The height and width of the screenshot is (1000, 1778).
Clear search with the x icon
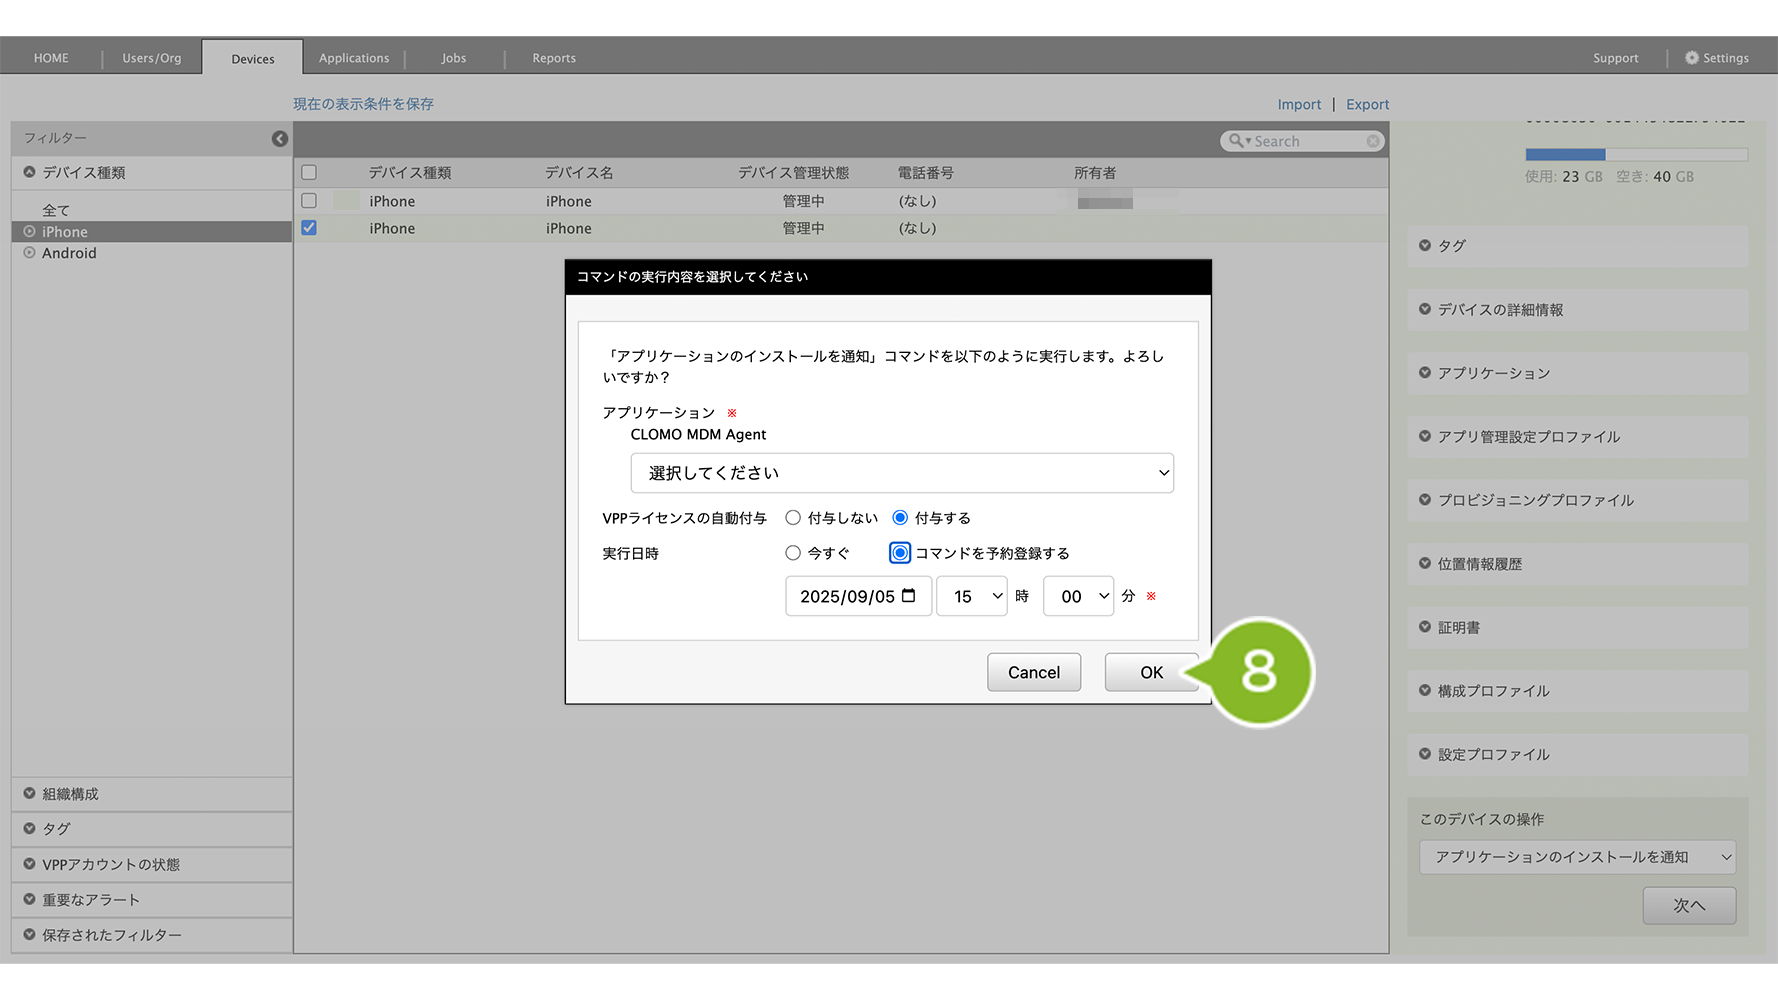pyautogui.click(x=1373, y=142)
